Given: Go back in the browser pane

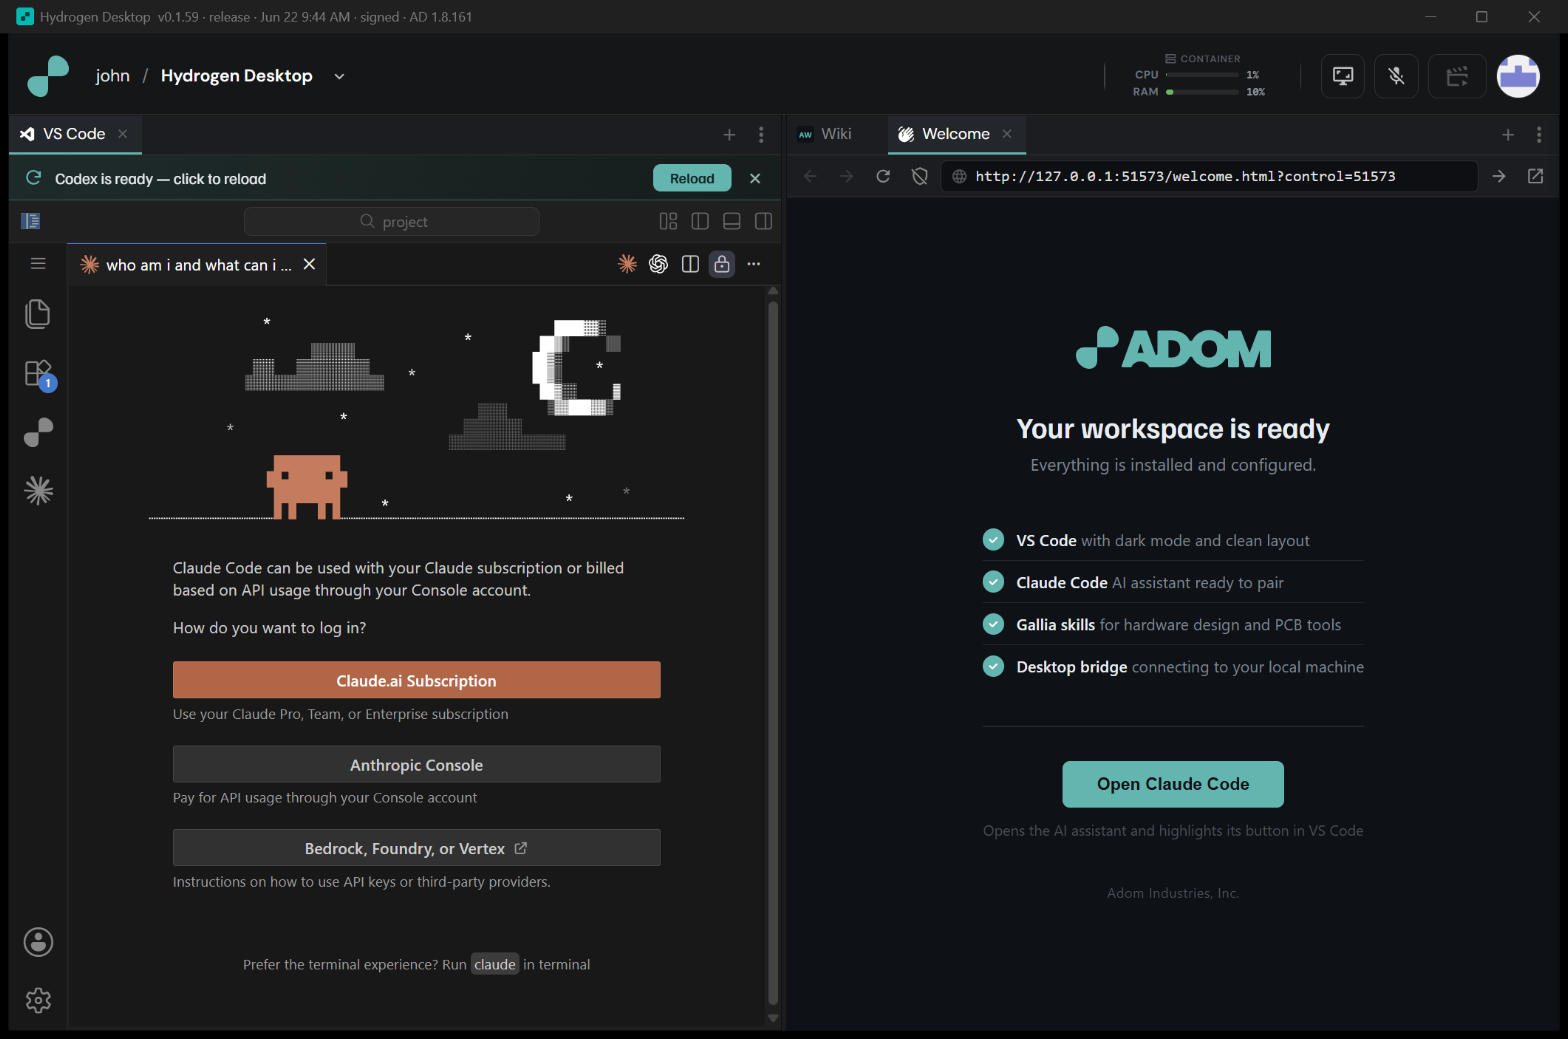Looking at the screenshot, I should tap(810, 176).
